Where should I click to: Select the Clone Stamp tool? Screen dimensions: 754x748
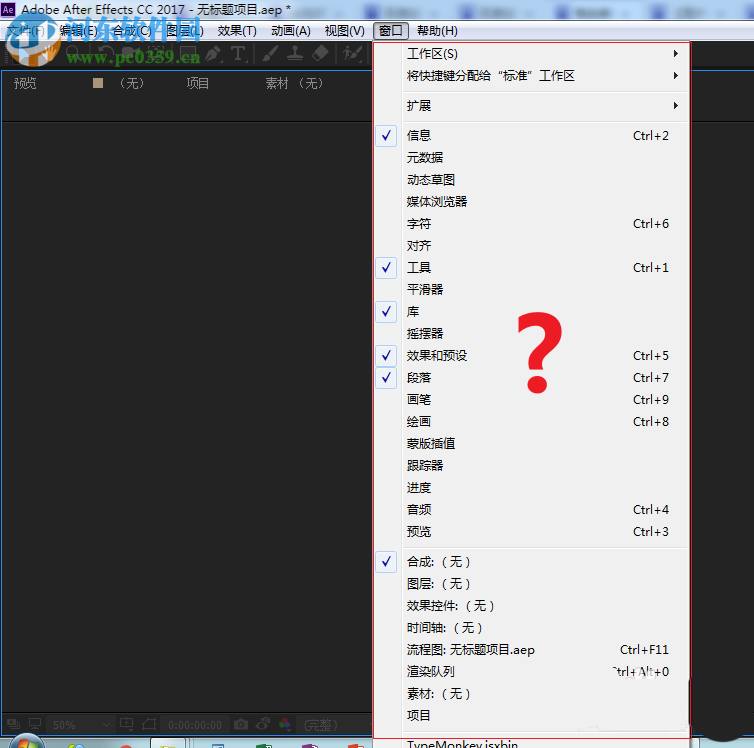(295, 53)
